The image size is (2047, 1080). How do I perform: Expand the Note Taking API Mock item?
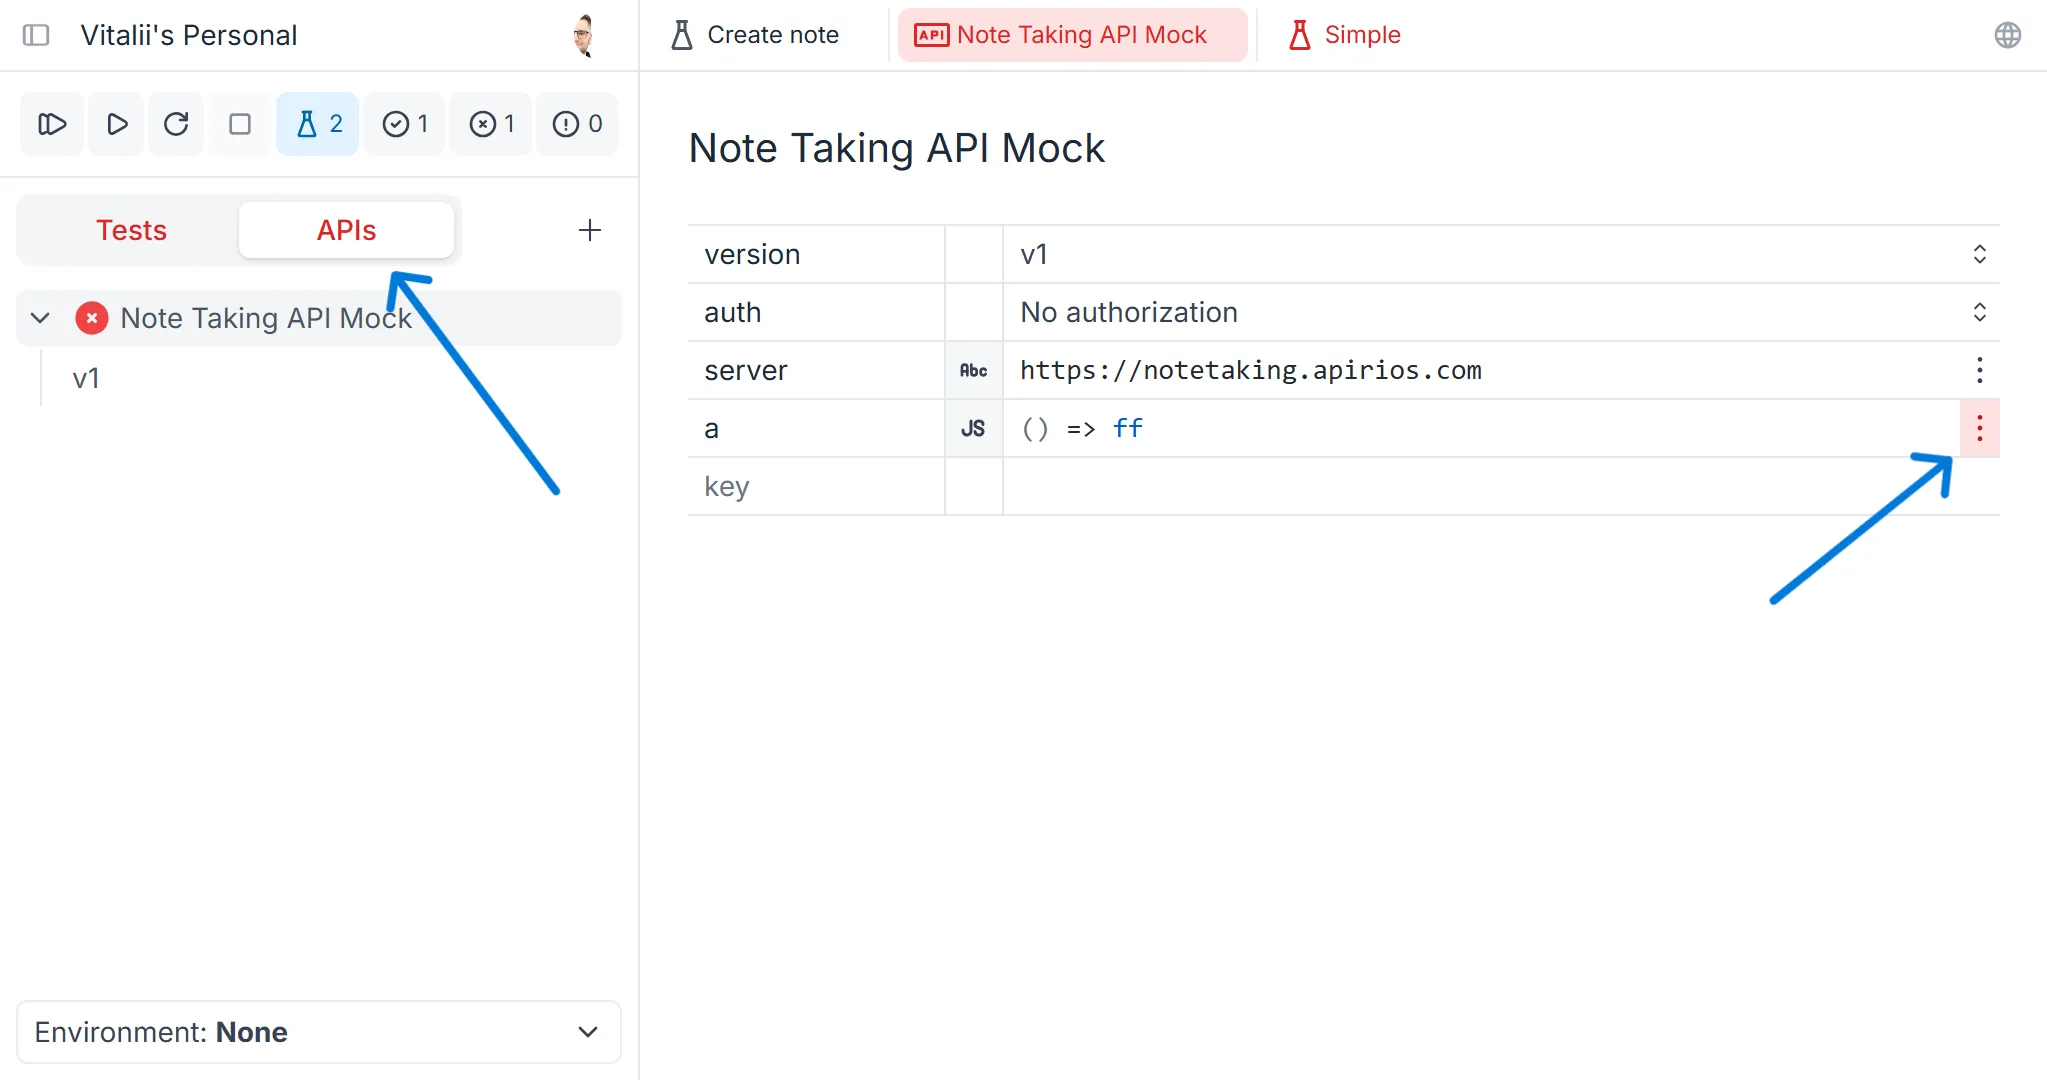tap(39, 317)
